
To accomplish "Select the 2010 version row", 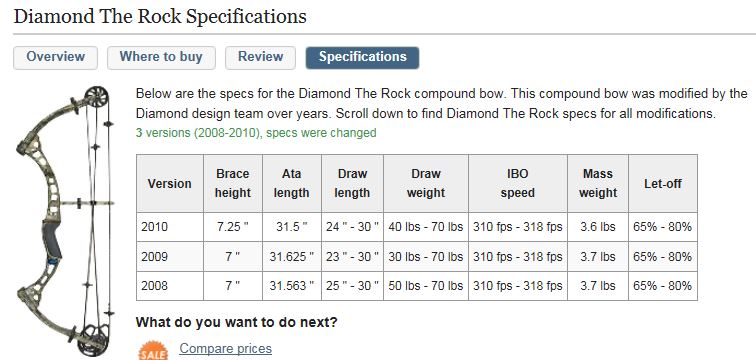I will (417, 227).
